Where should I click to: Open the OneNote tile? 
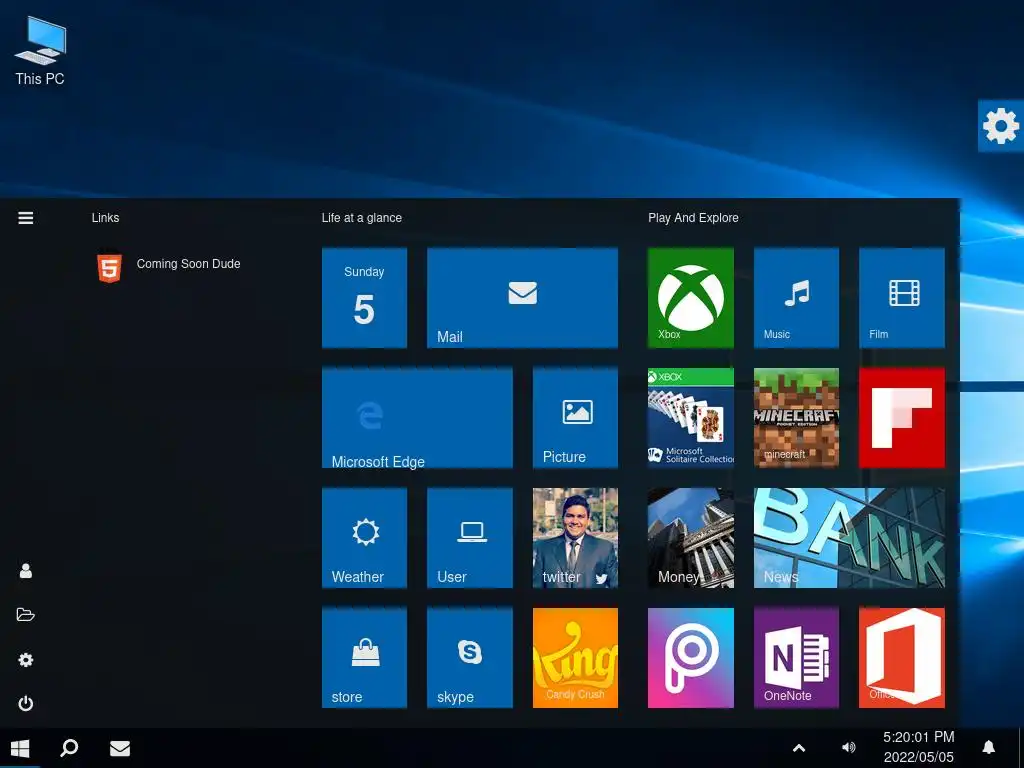coord(796,658)
